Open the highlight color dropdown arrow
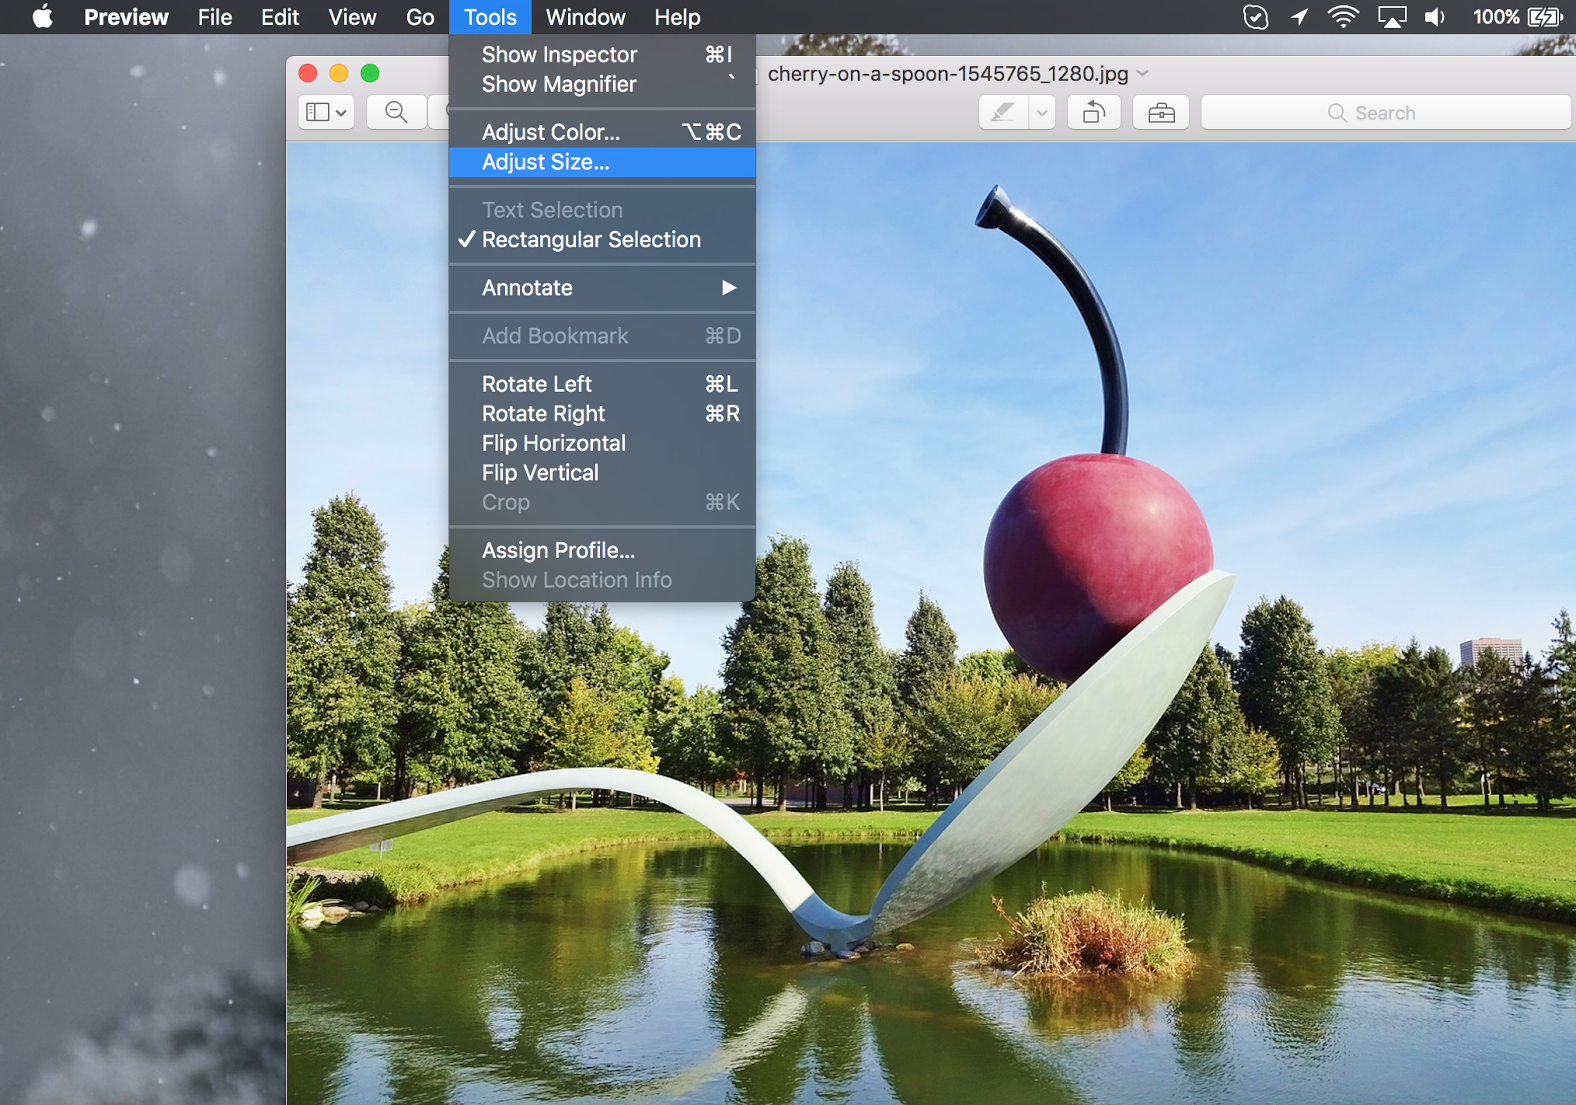Screen dimensions: 1576x1105 (x=1042, y=112)
